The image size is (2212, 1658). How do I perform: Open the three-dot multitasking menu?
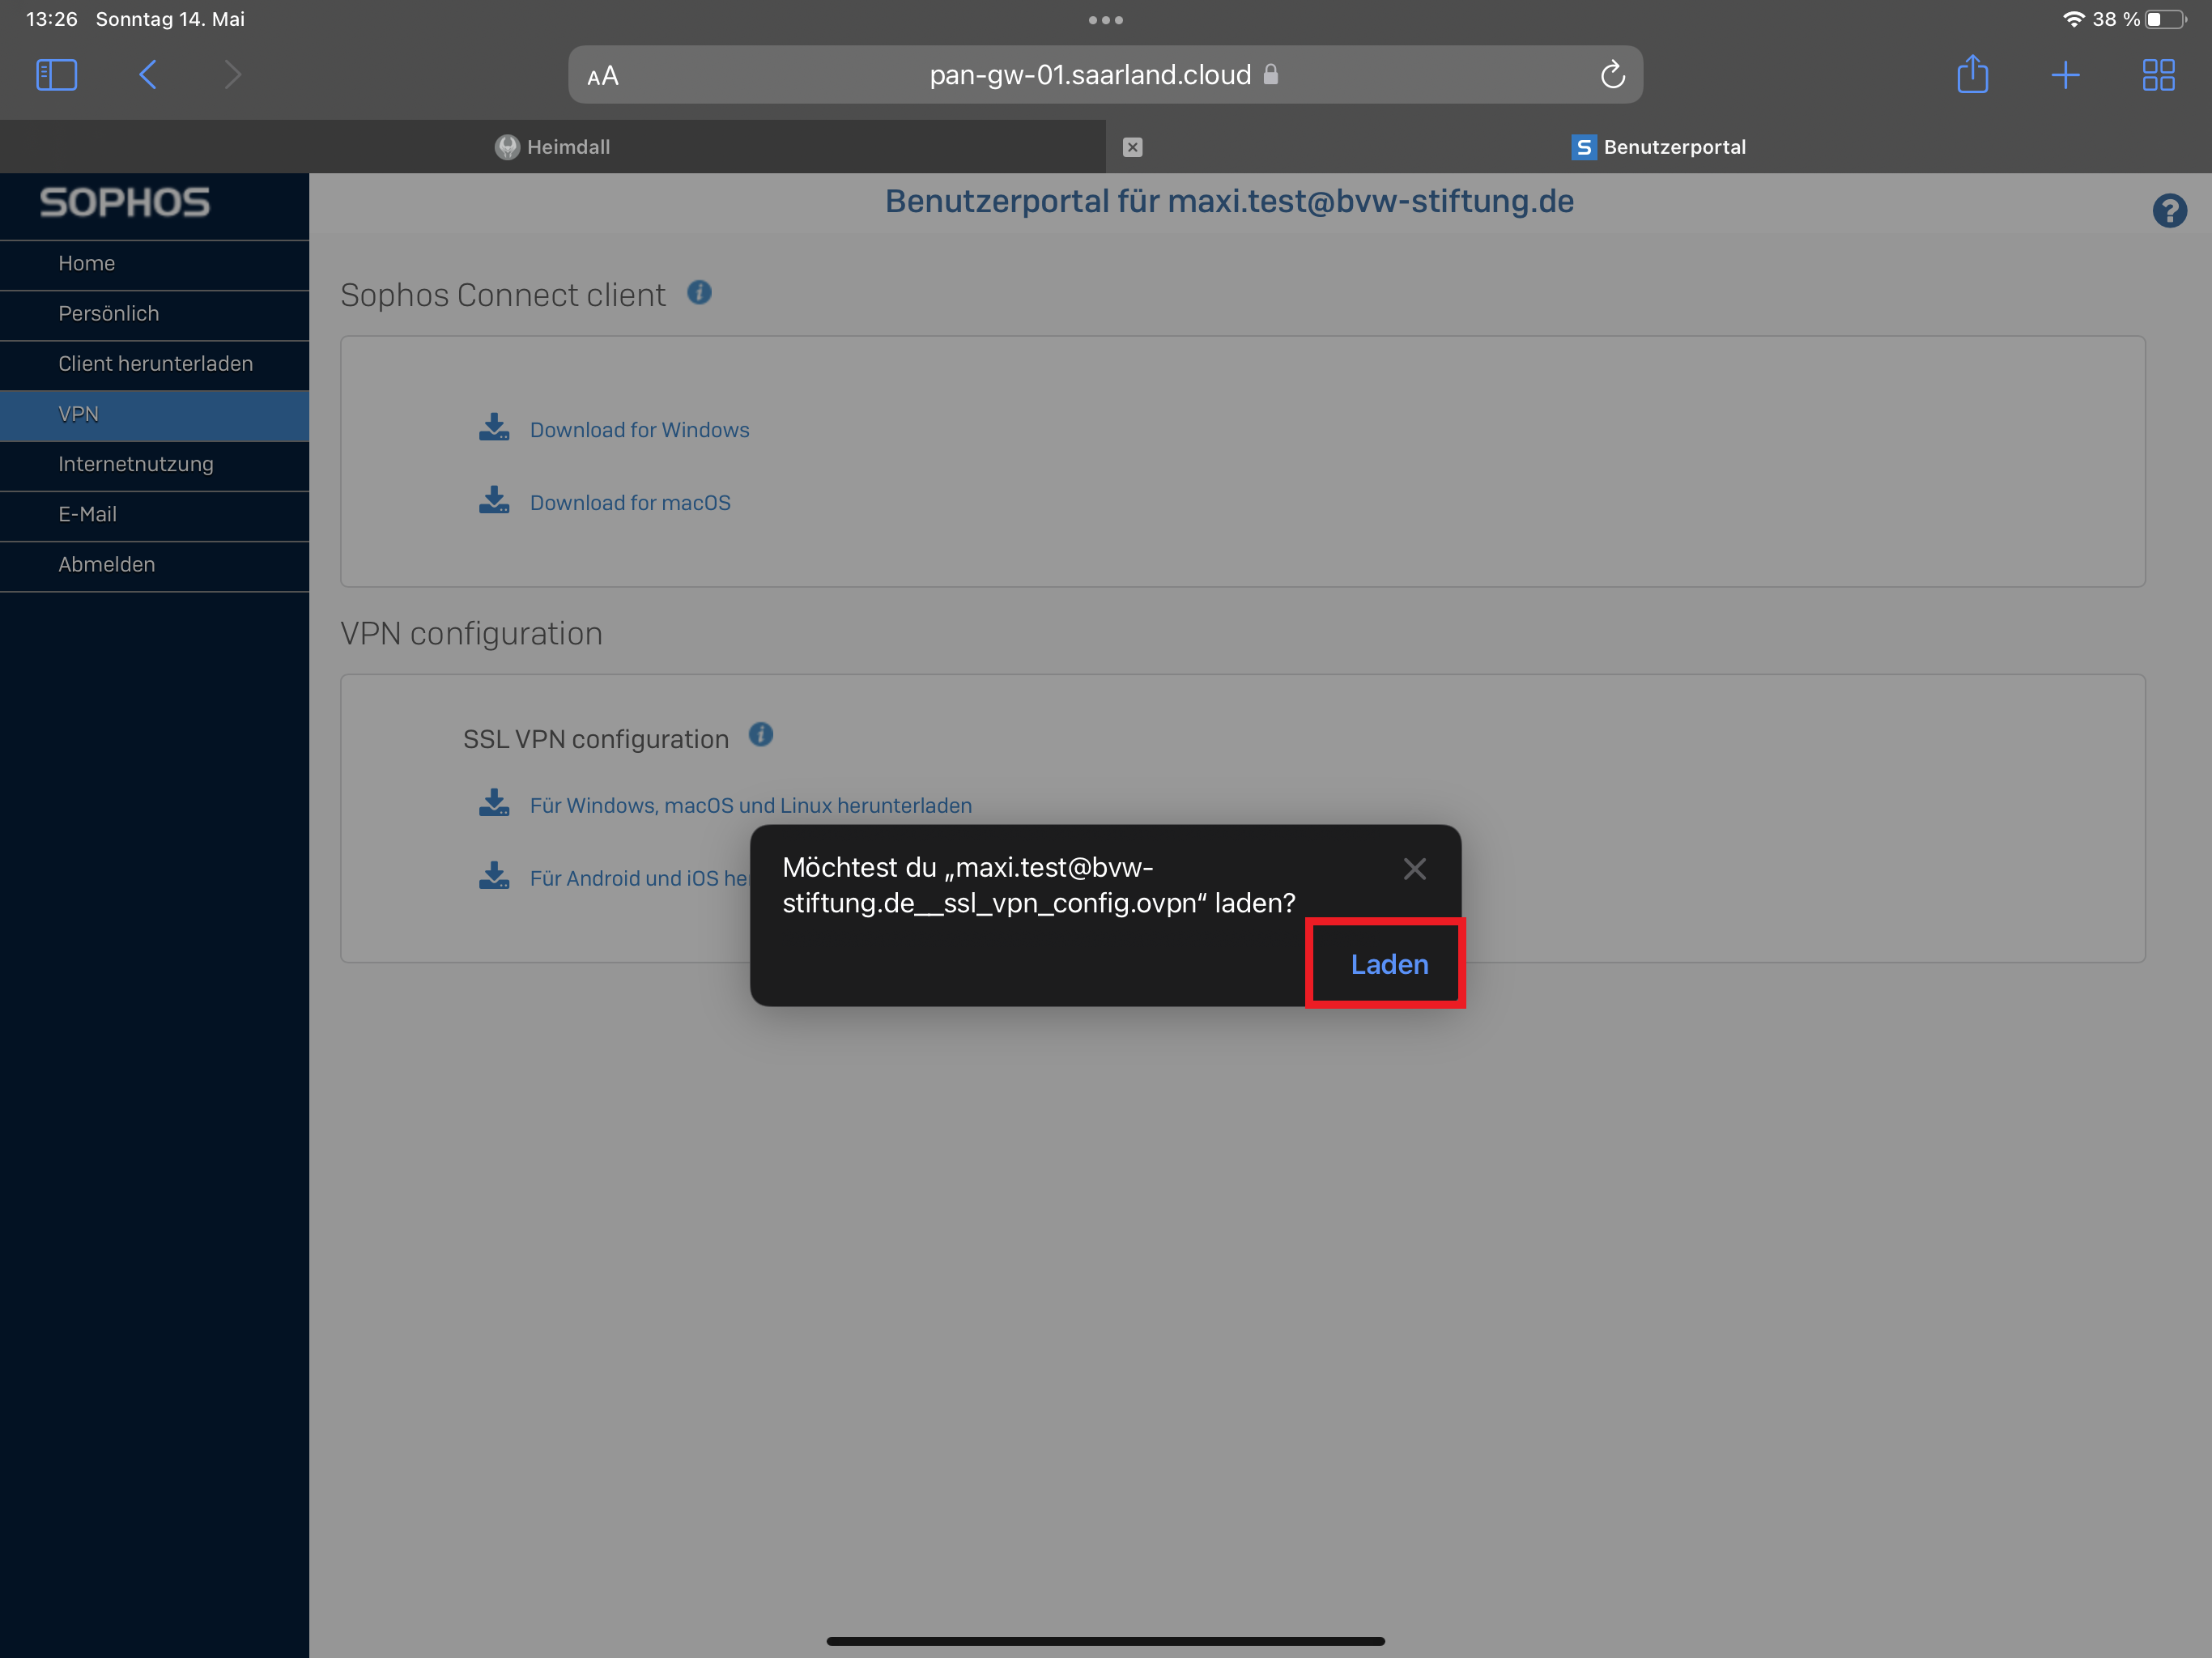pos(1106,20)
